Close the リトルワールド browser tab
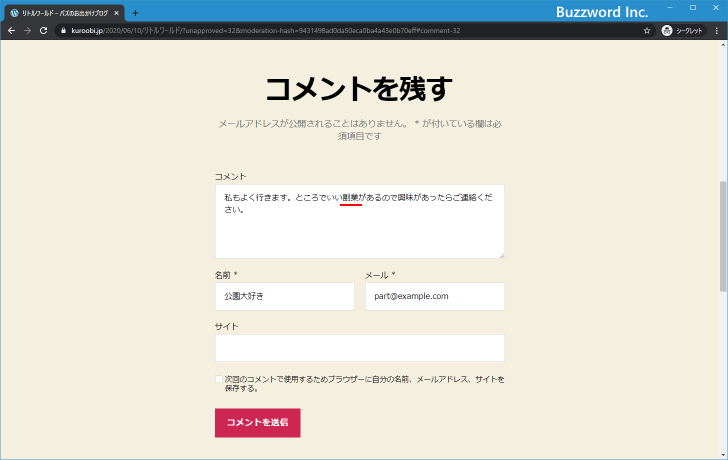The width and height of the screenshot is (728, 460). (x=117, y=13)
